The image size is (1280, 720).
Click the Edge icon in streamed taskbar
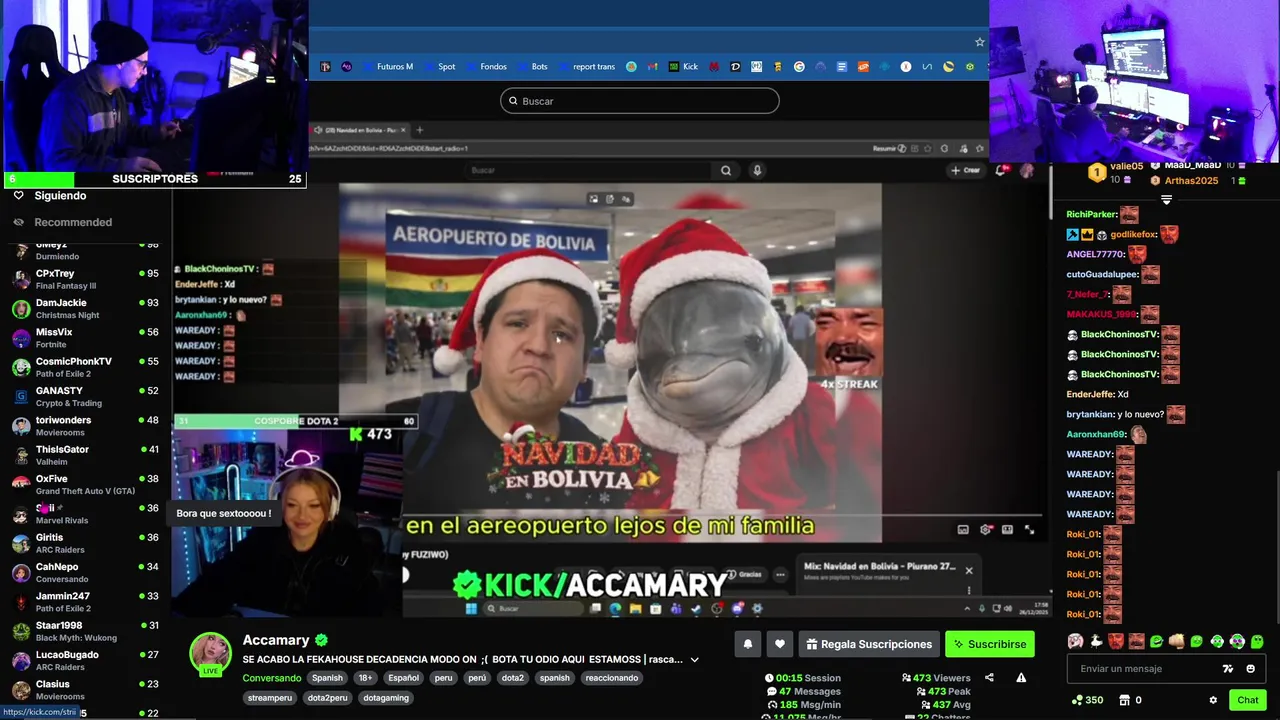[615, 608]
